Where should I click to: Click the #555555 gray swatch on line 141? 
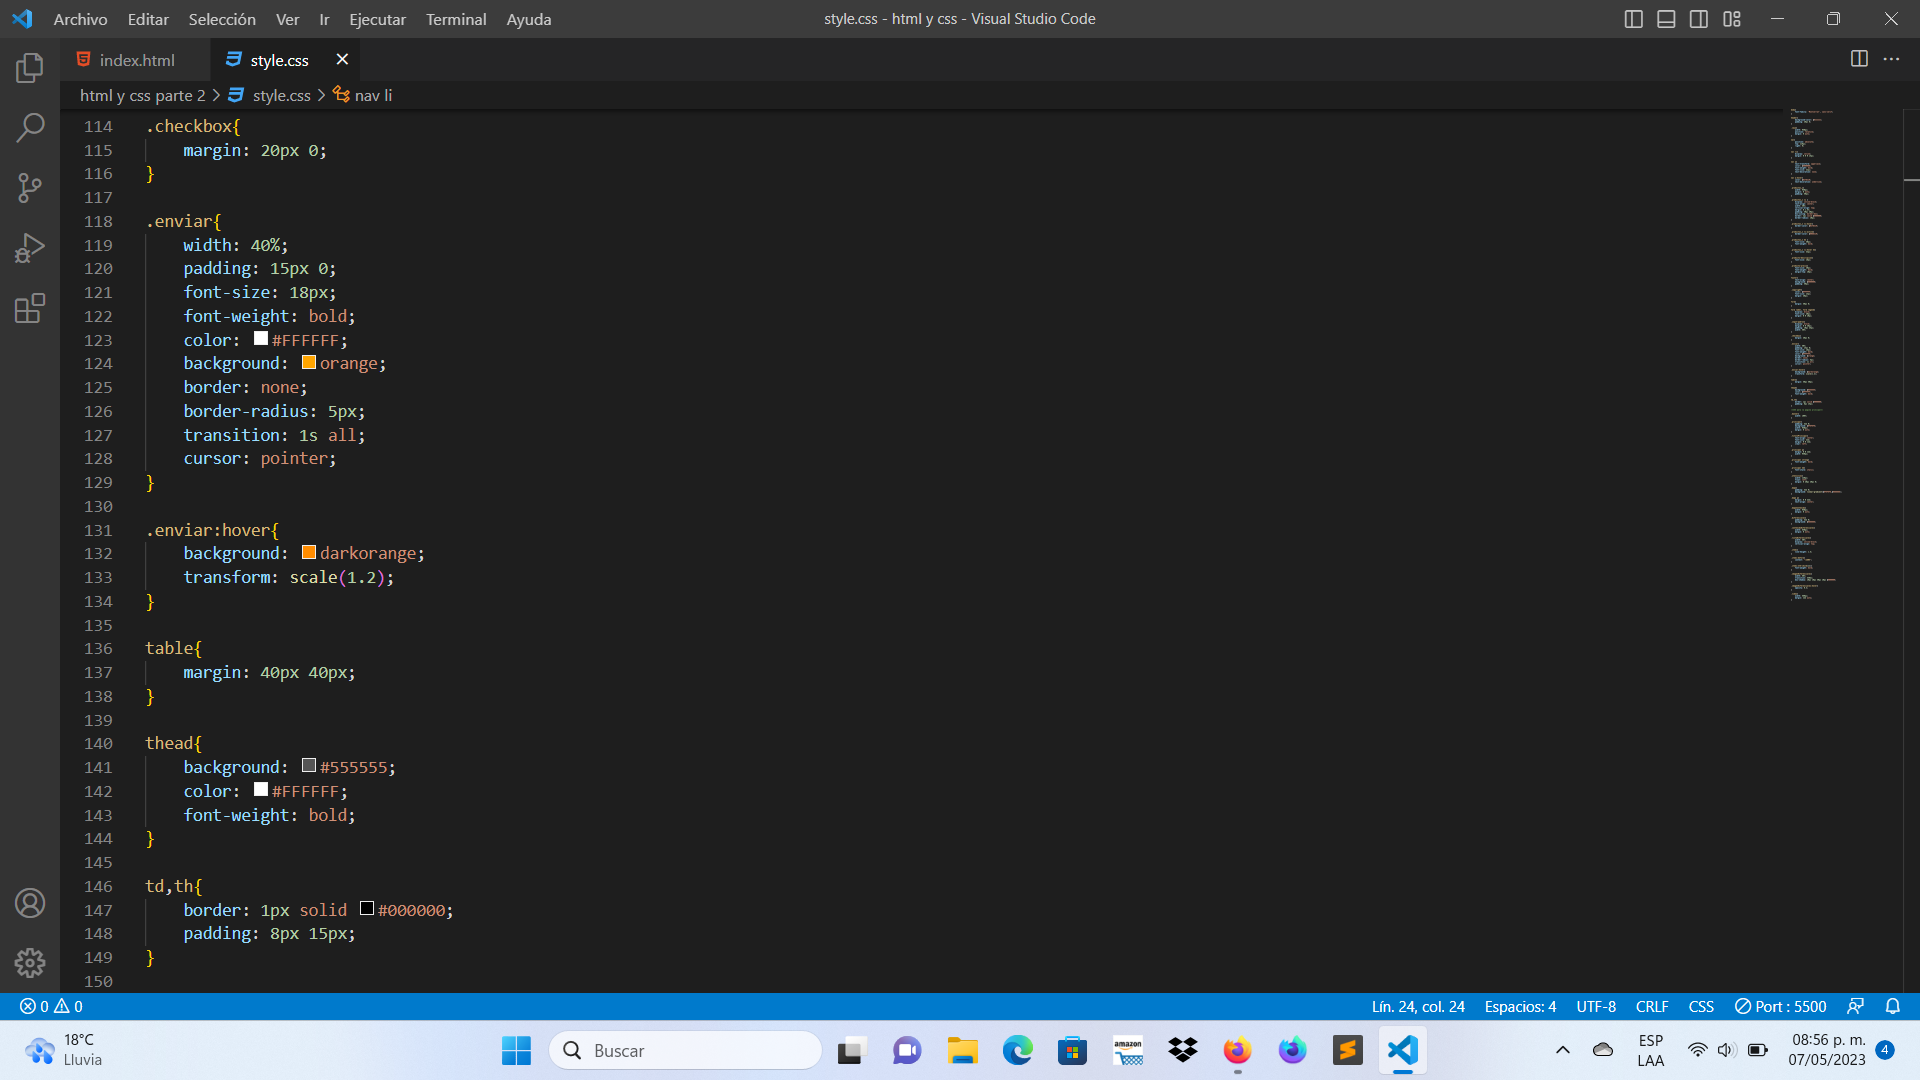[x=309, y=766]
